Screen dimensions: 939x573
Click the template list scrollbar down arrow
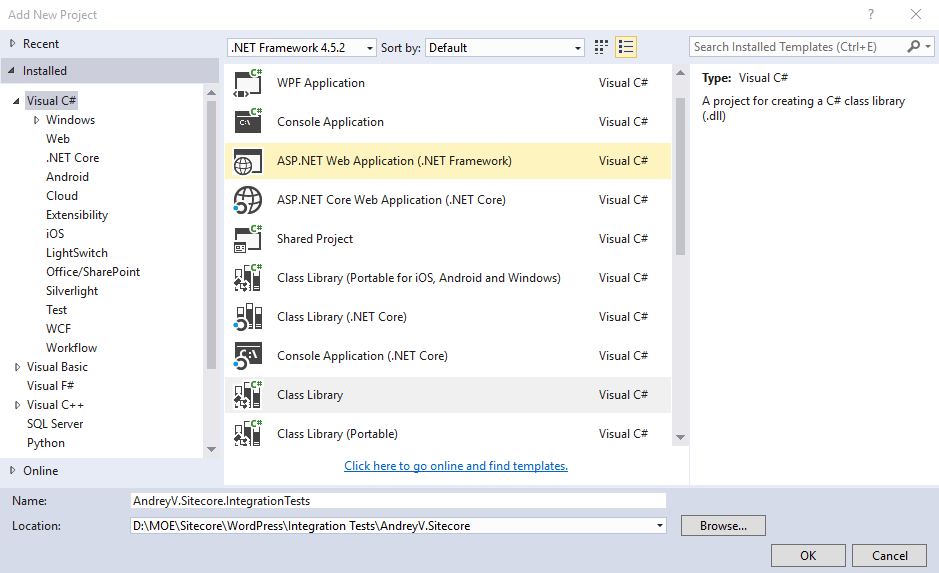point(680,437)
